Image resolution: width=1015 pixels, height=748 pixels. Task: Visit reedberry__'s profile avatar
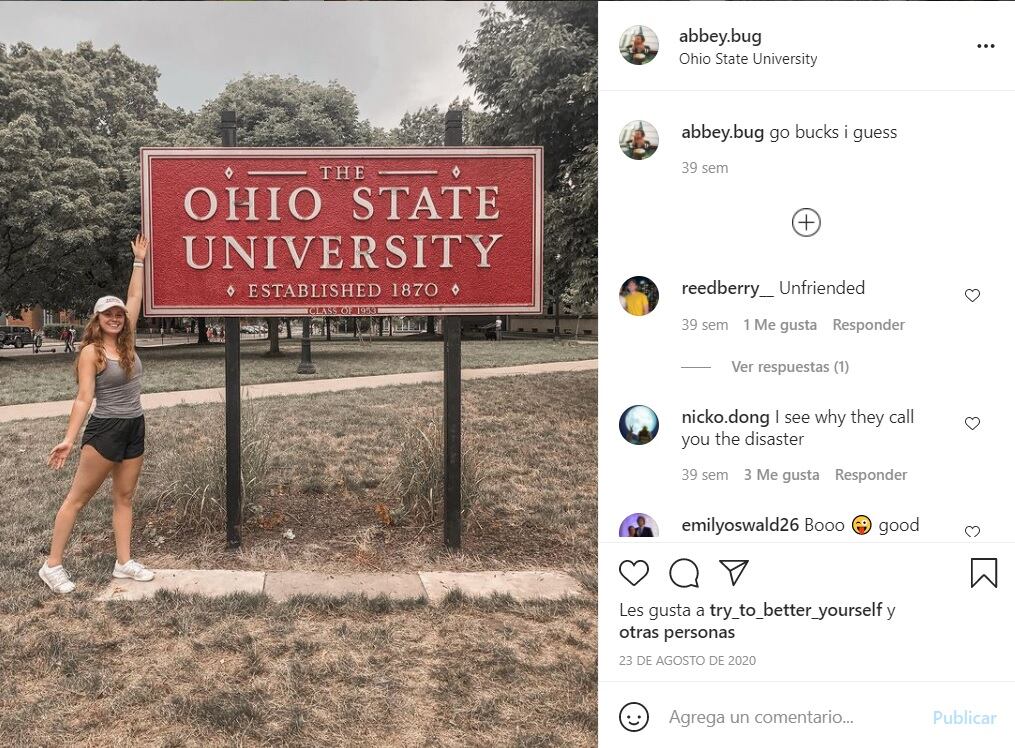[x=639, y=296]
